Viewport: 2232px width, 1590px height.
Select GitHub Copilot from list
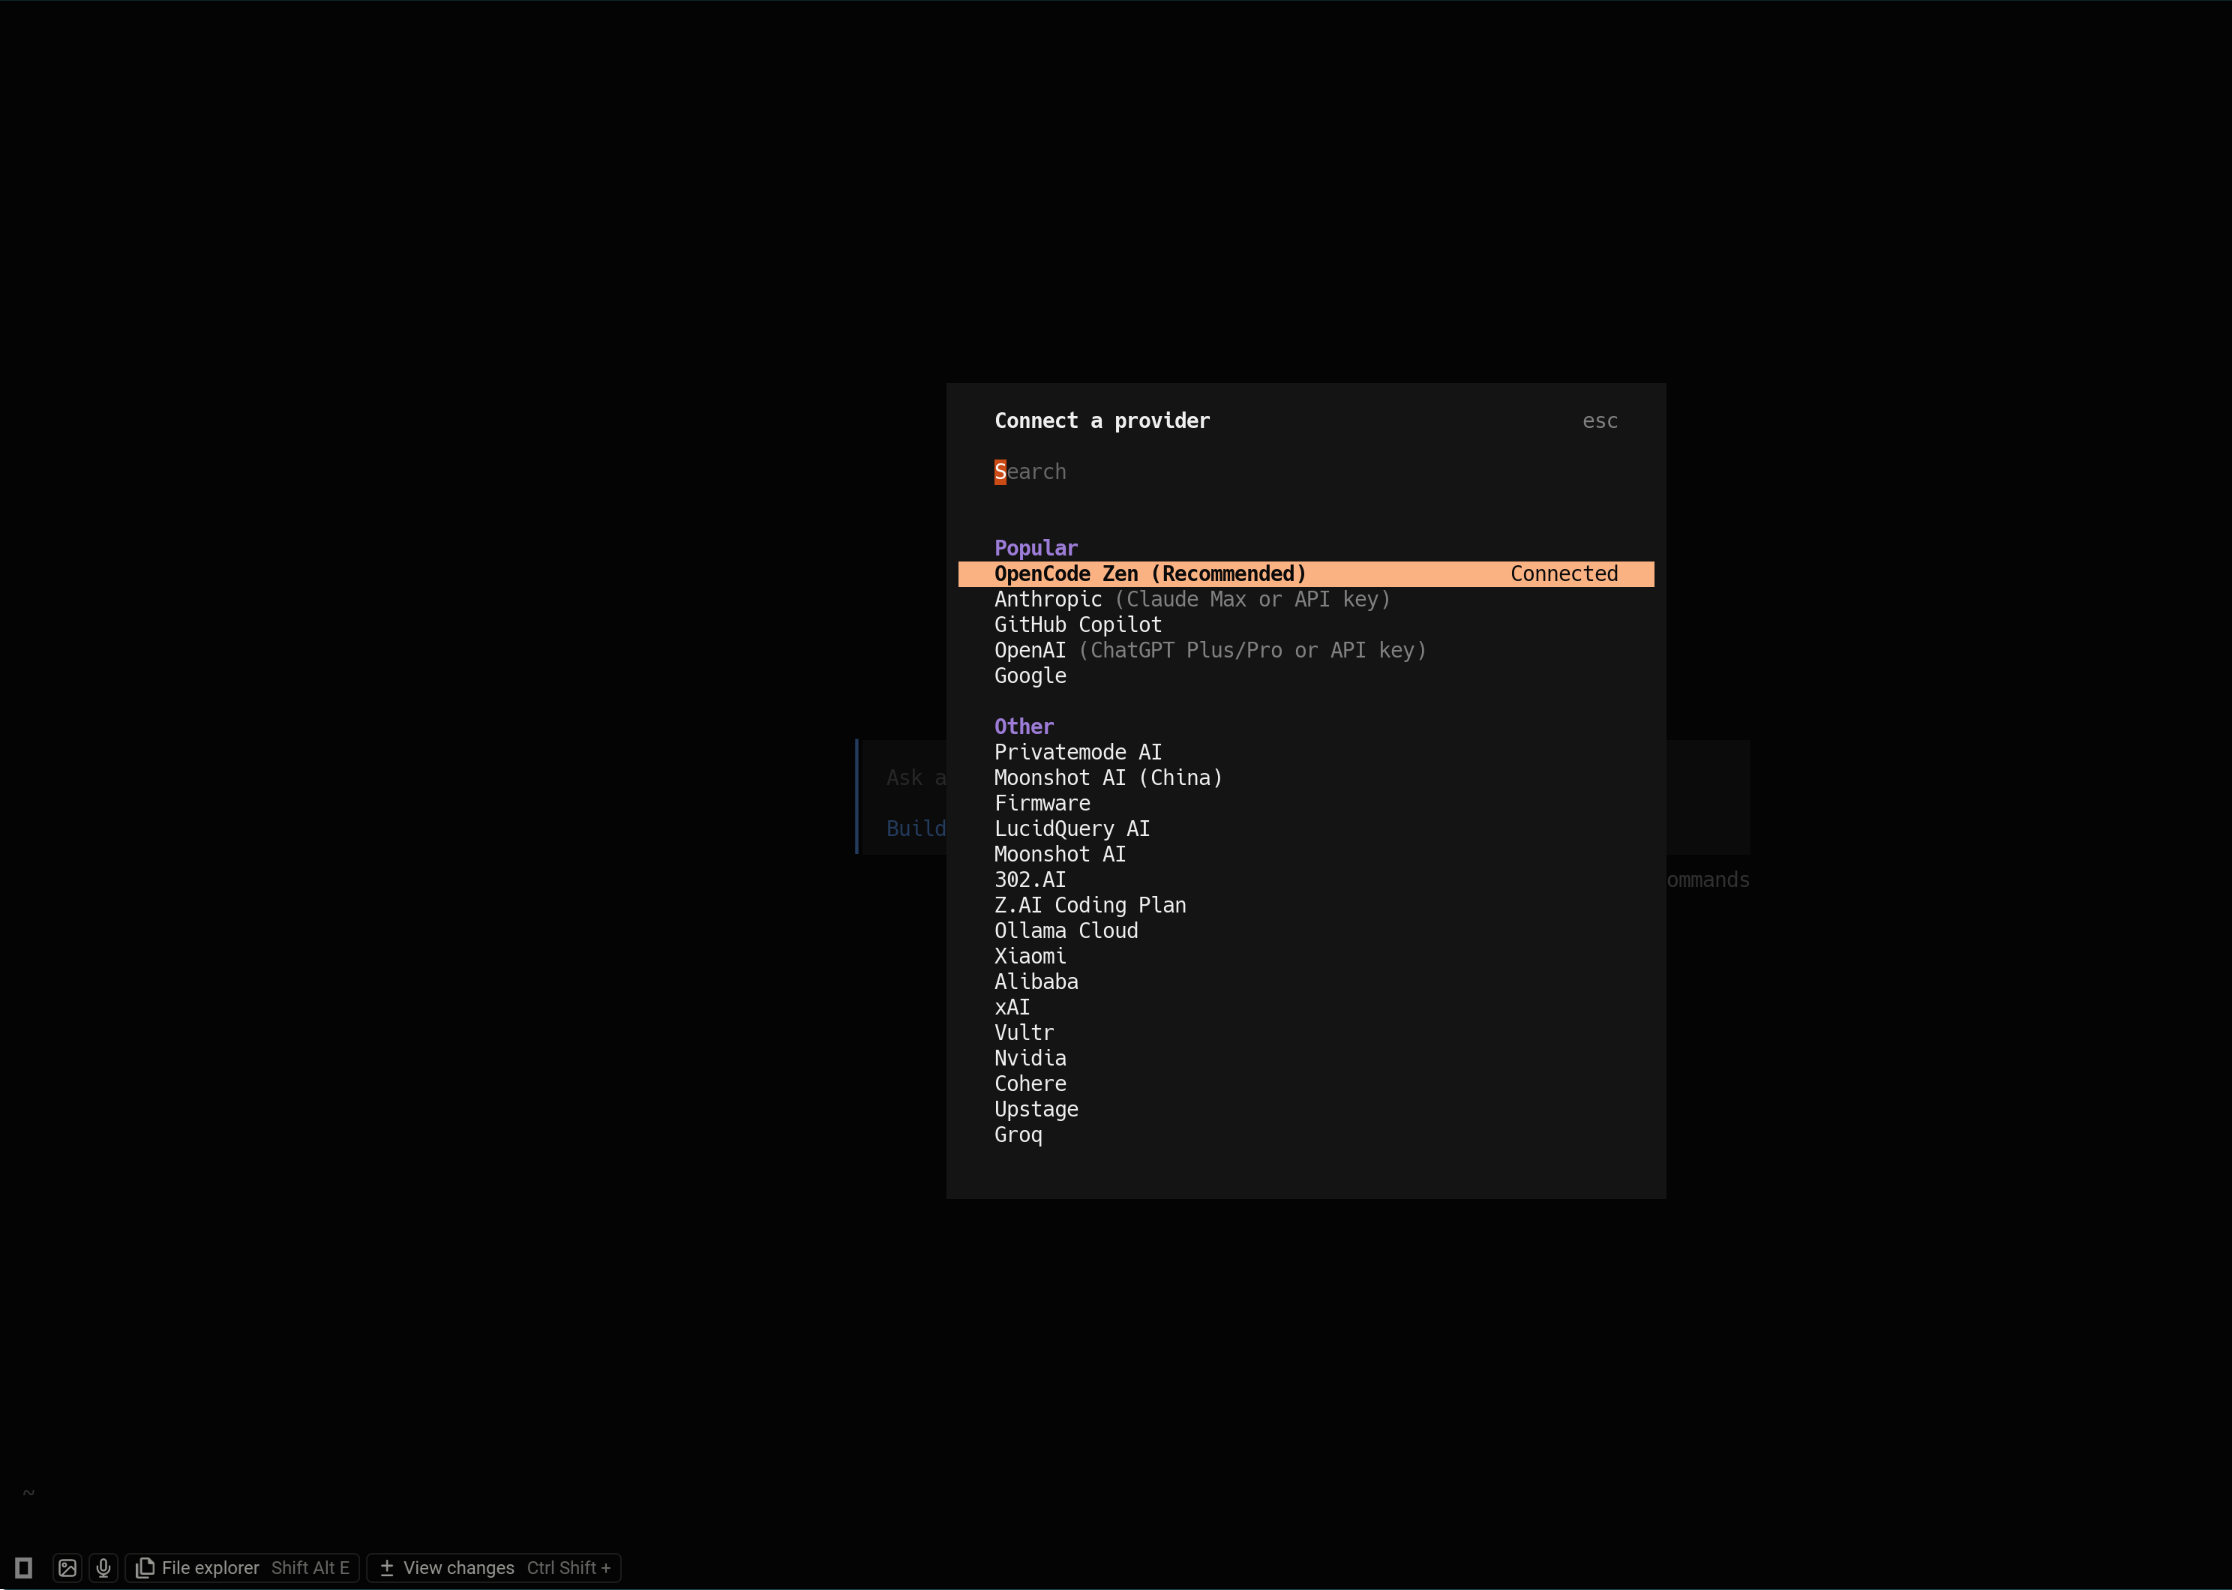coord(1078,625)
